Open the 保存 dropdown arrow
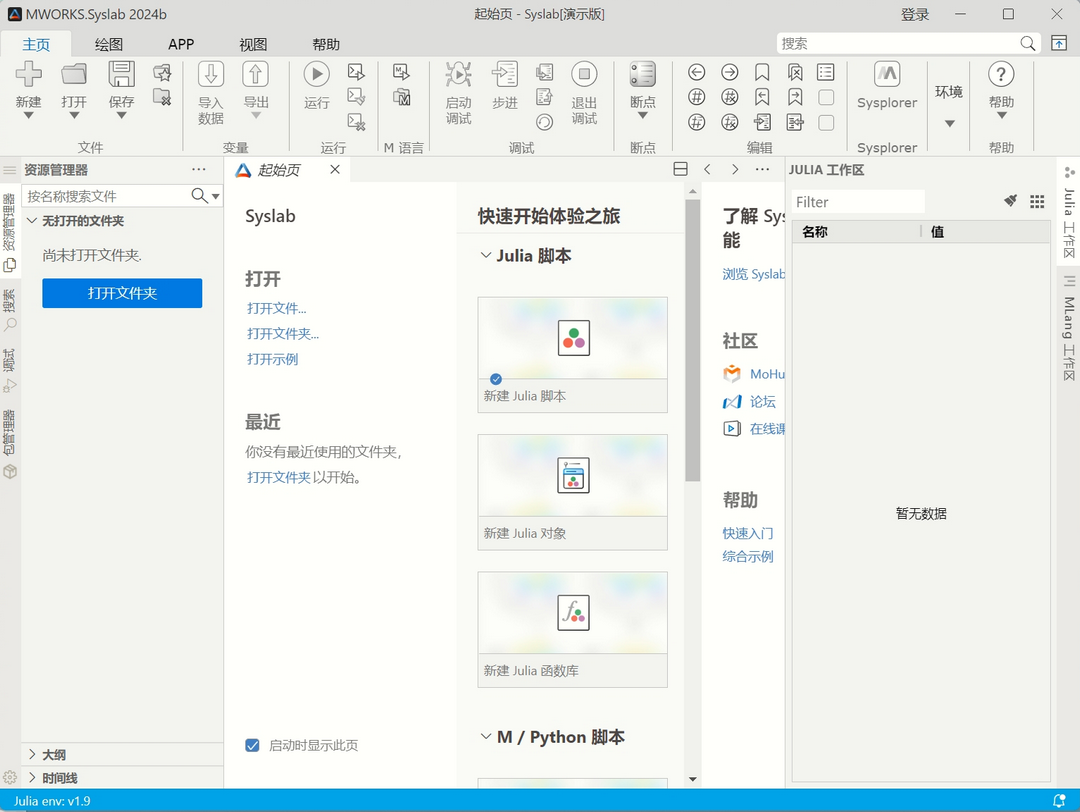 pos(121,116)
